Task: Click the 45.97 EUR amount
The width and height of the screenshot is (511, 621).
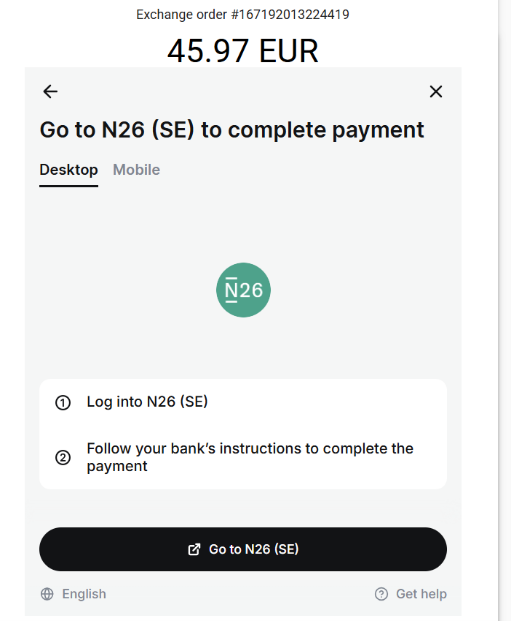Action: [242, 51]
